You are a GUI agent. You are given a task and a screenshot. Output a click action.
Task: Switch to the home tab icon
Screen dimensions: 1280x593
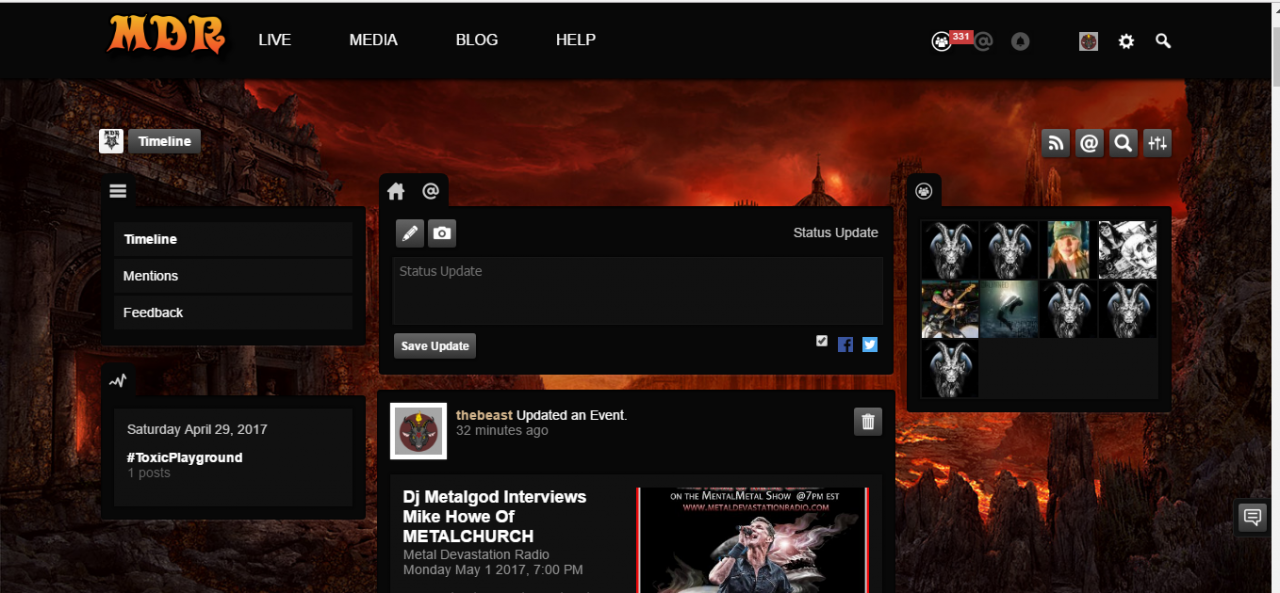point(396,191)
